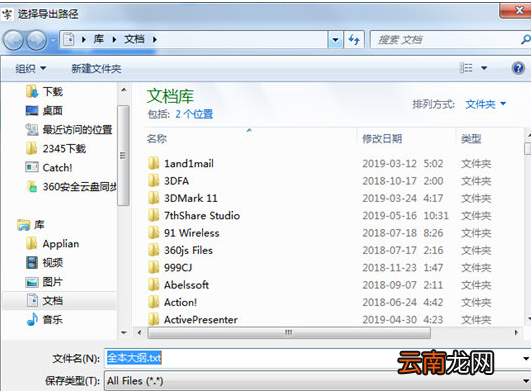Click the blue help question mark icon
Image resolution: width=531 pixels, height=391 pixels.
click(518, 68)
